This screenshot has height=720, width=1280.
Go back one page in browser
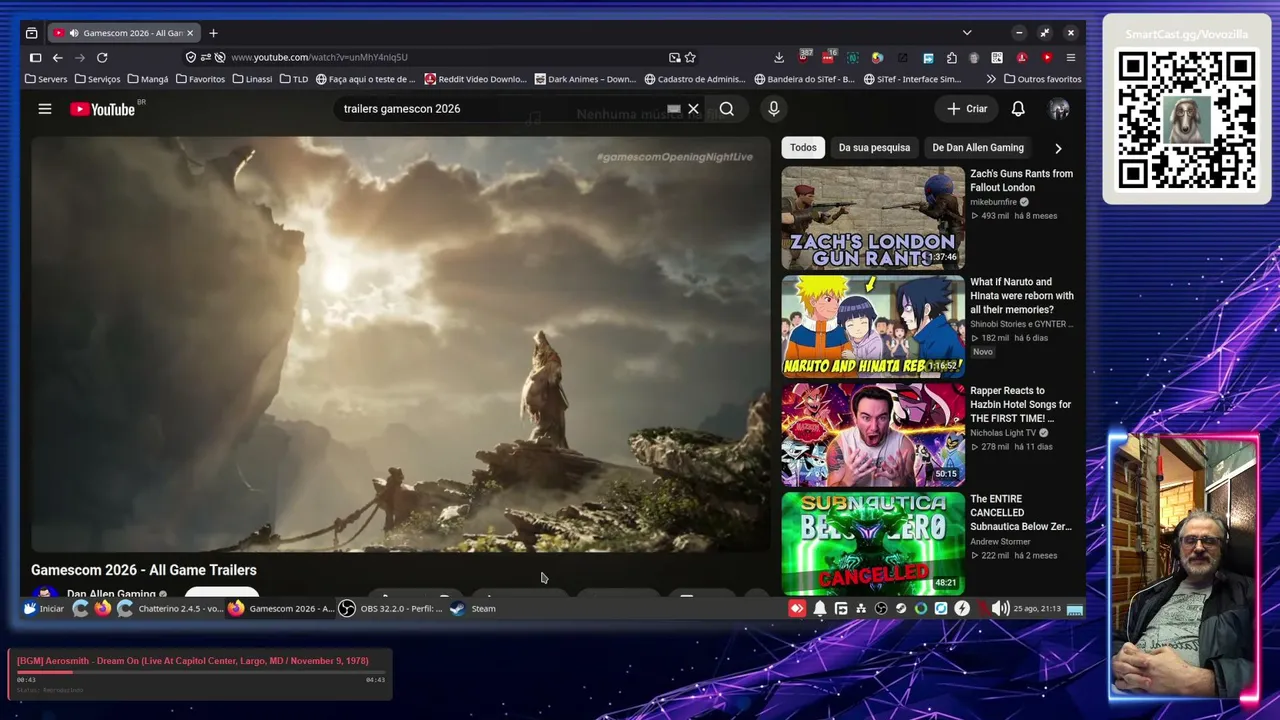click(x=58, y=57)
